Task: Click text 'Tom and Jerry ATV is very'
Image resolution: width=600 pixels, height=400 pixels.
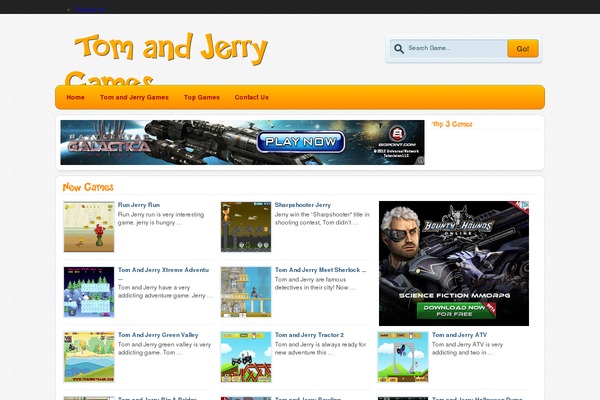Action: coord(467,344)
